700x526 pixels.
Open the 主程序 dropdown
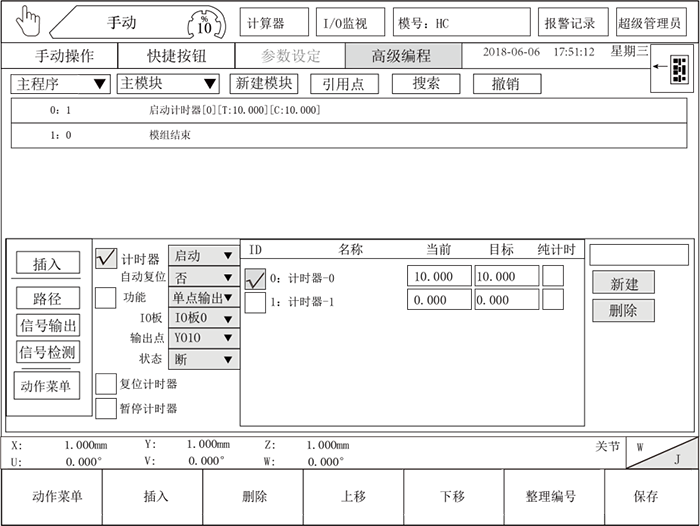pos(59,84)
